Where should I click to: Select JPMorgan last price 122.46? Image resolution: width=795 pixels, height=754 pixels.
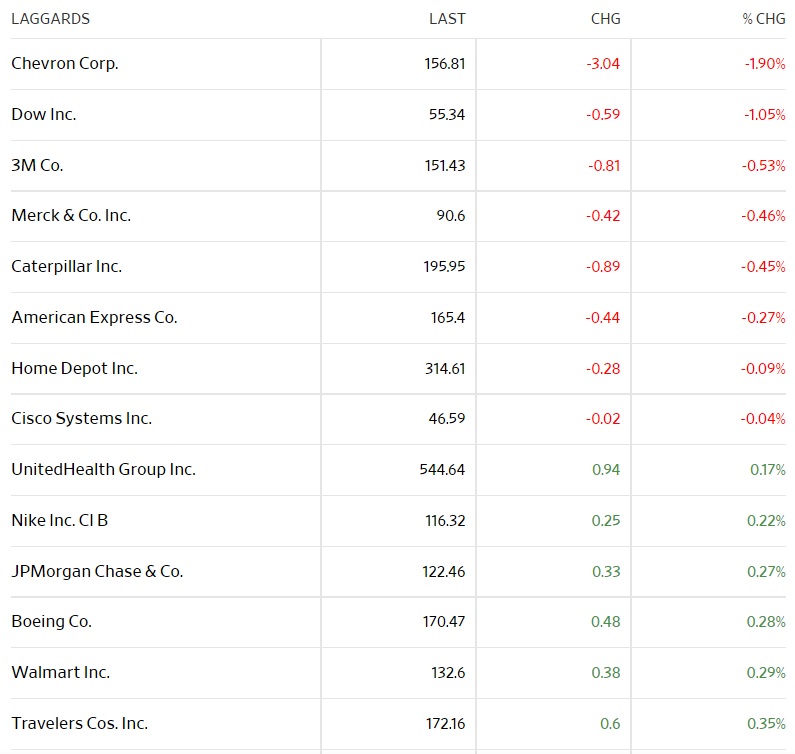(444, 572)
